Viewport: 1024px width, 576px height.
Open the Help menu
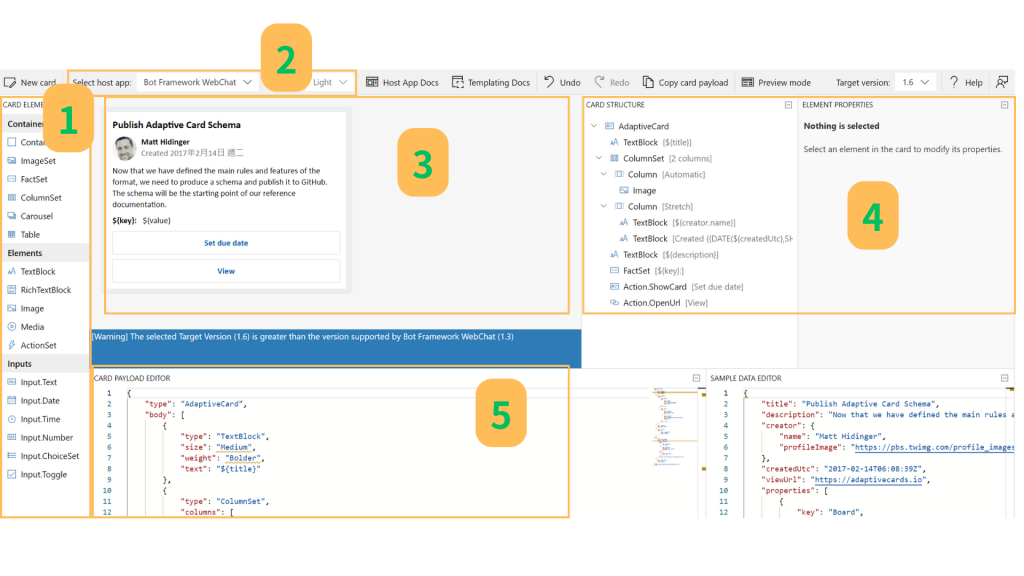966,82
